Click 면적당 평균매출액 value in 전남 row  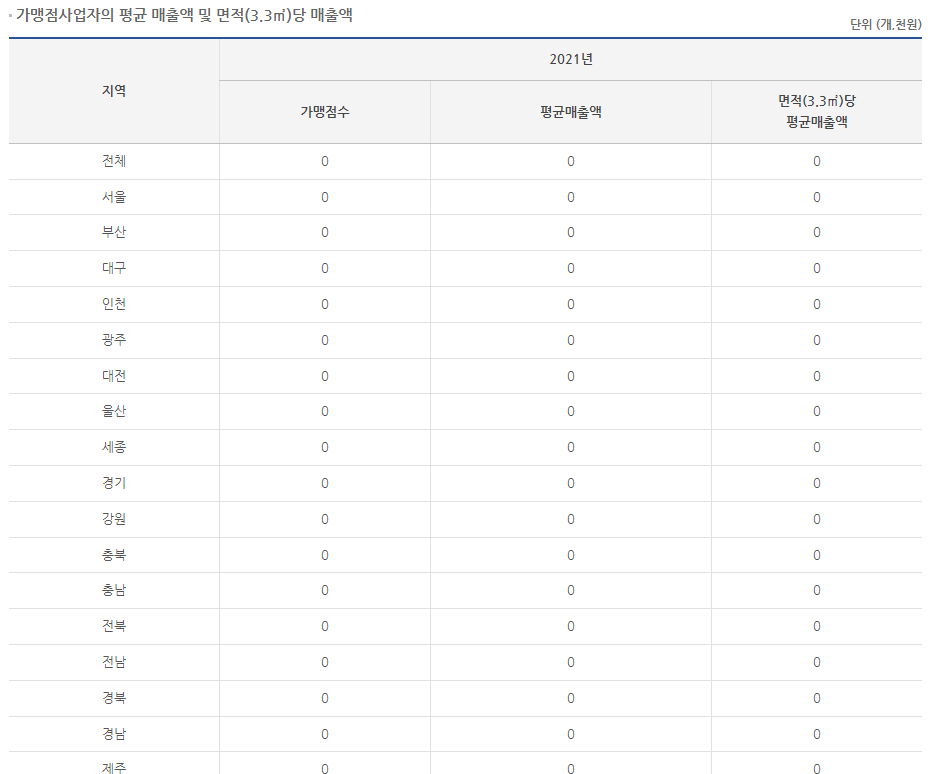[x=817, y=662]
